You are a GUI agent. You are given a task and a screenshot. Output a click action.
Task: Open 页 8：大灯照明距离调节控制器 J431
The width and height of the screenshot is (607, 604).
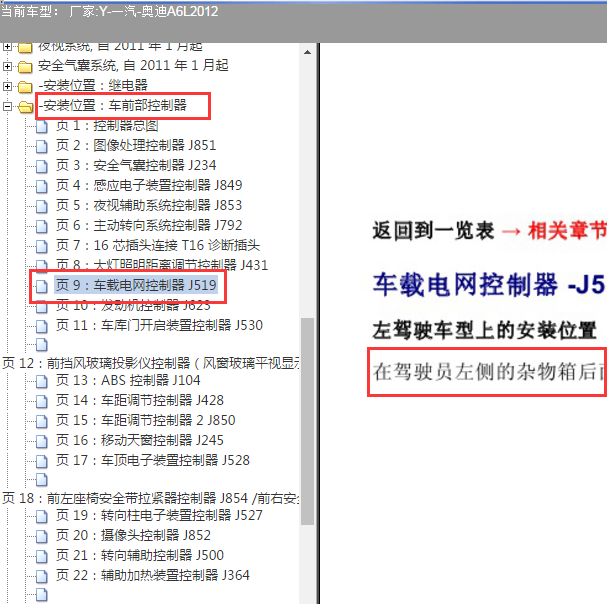pos(162,265)
